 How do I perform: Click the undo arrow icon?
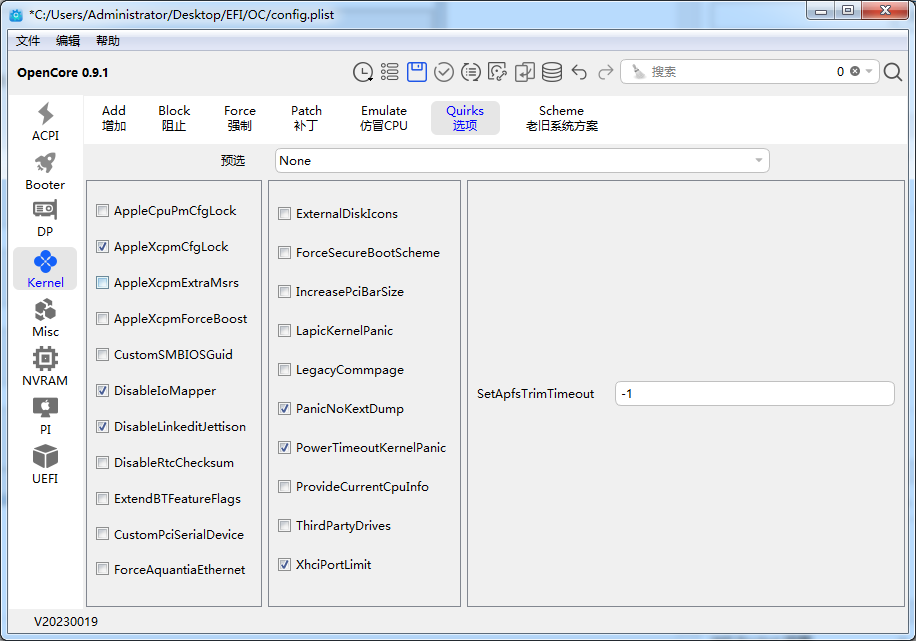tap(579, 72)
